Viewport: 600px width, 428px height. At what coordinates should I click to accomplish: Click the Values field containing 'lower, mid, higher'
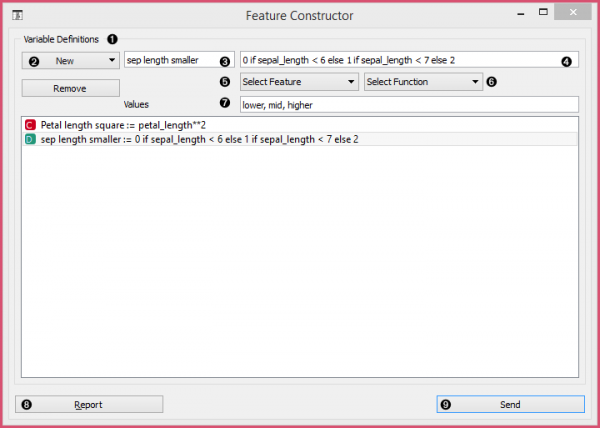point(408,104)
